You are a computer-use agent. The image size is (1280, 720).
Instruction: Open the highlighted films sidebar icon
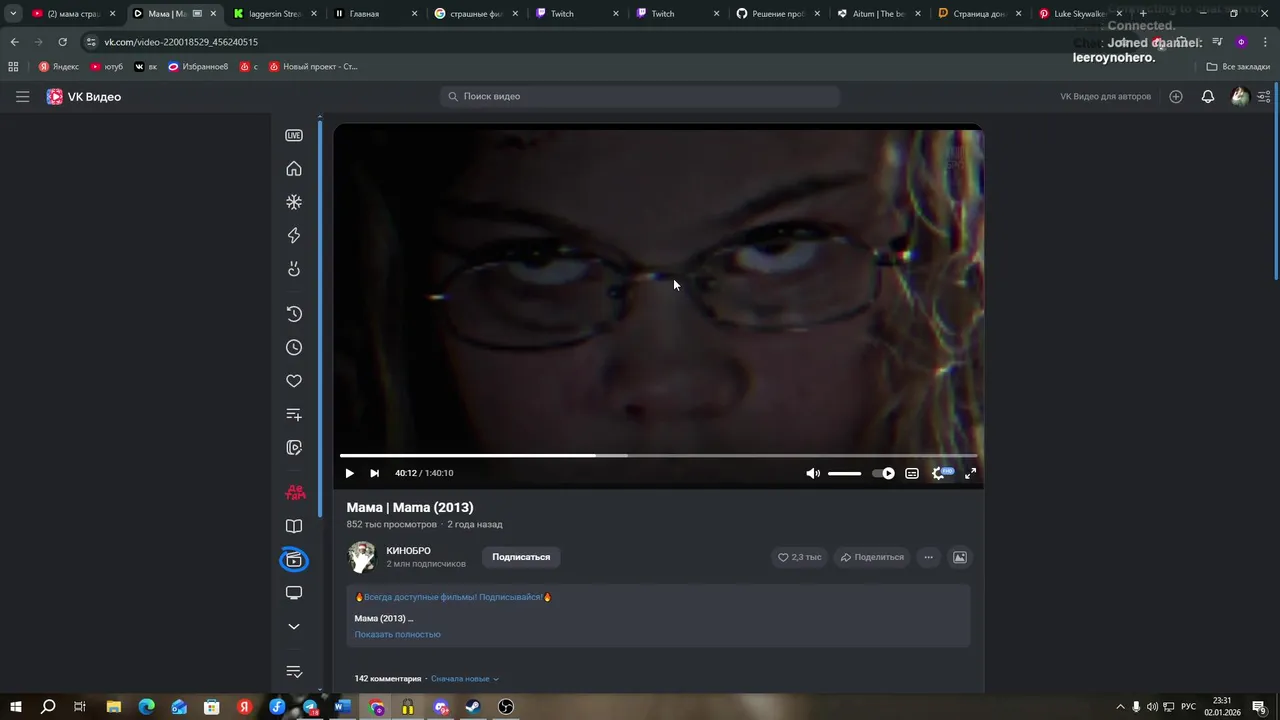tap(294, 560)
